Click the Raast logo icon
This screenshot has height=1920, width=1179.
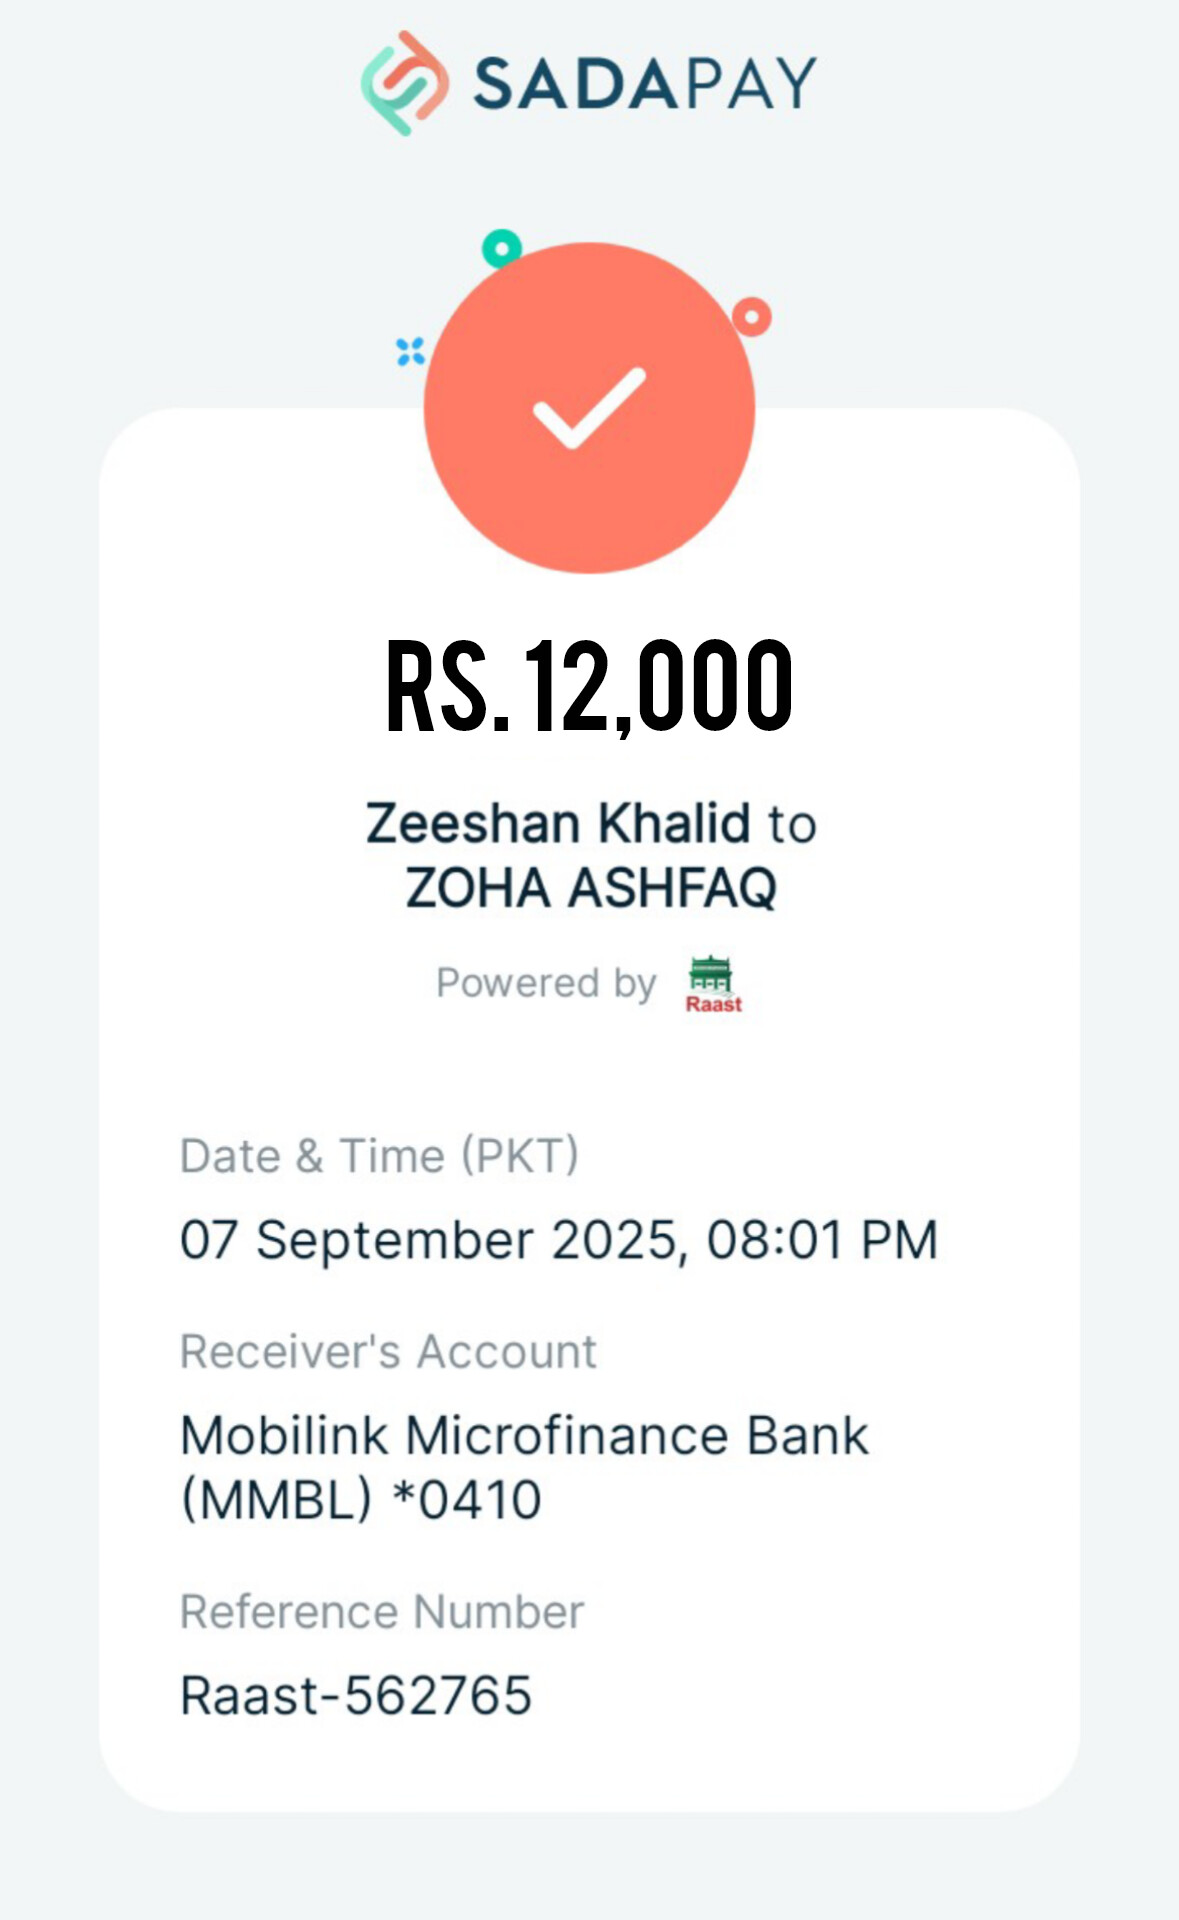[x=713, y=985]
